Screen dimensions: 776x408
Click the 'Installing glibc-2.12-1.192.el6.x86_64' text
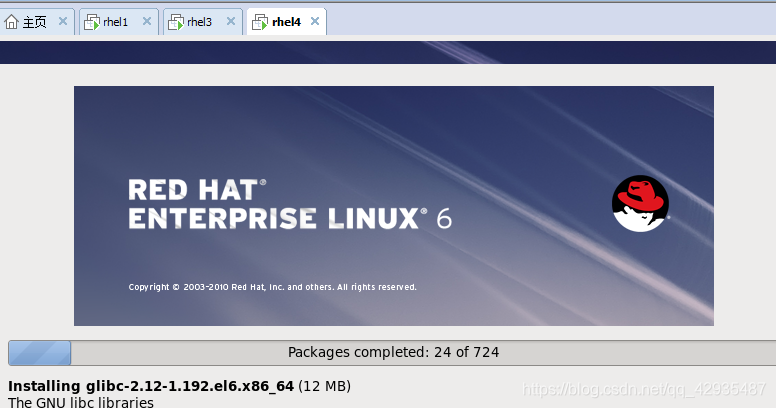point(151,386)
